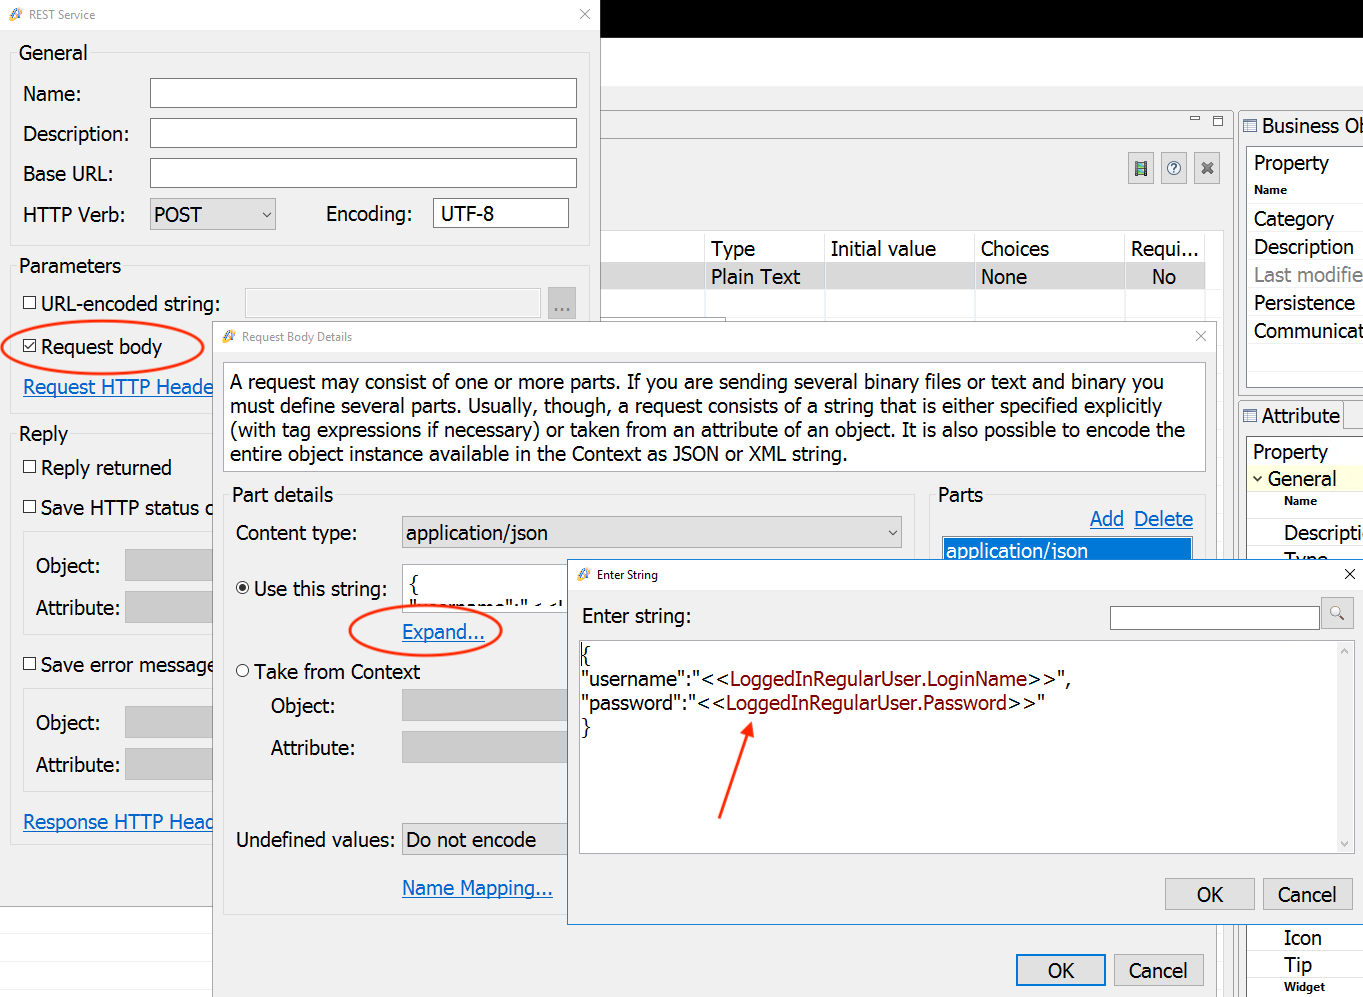Select the Persistence property row
Image resolution: width=1363 pixels, height=997 pixels.
click(x=1305, y=303)
